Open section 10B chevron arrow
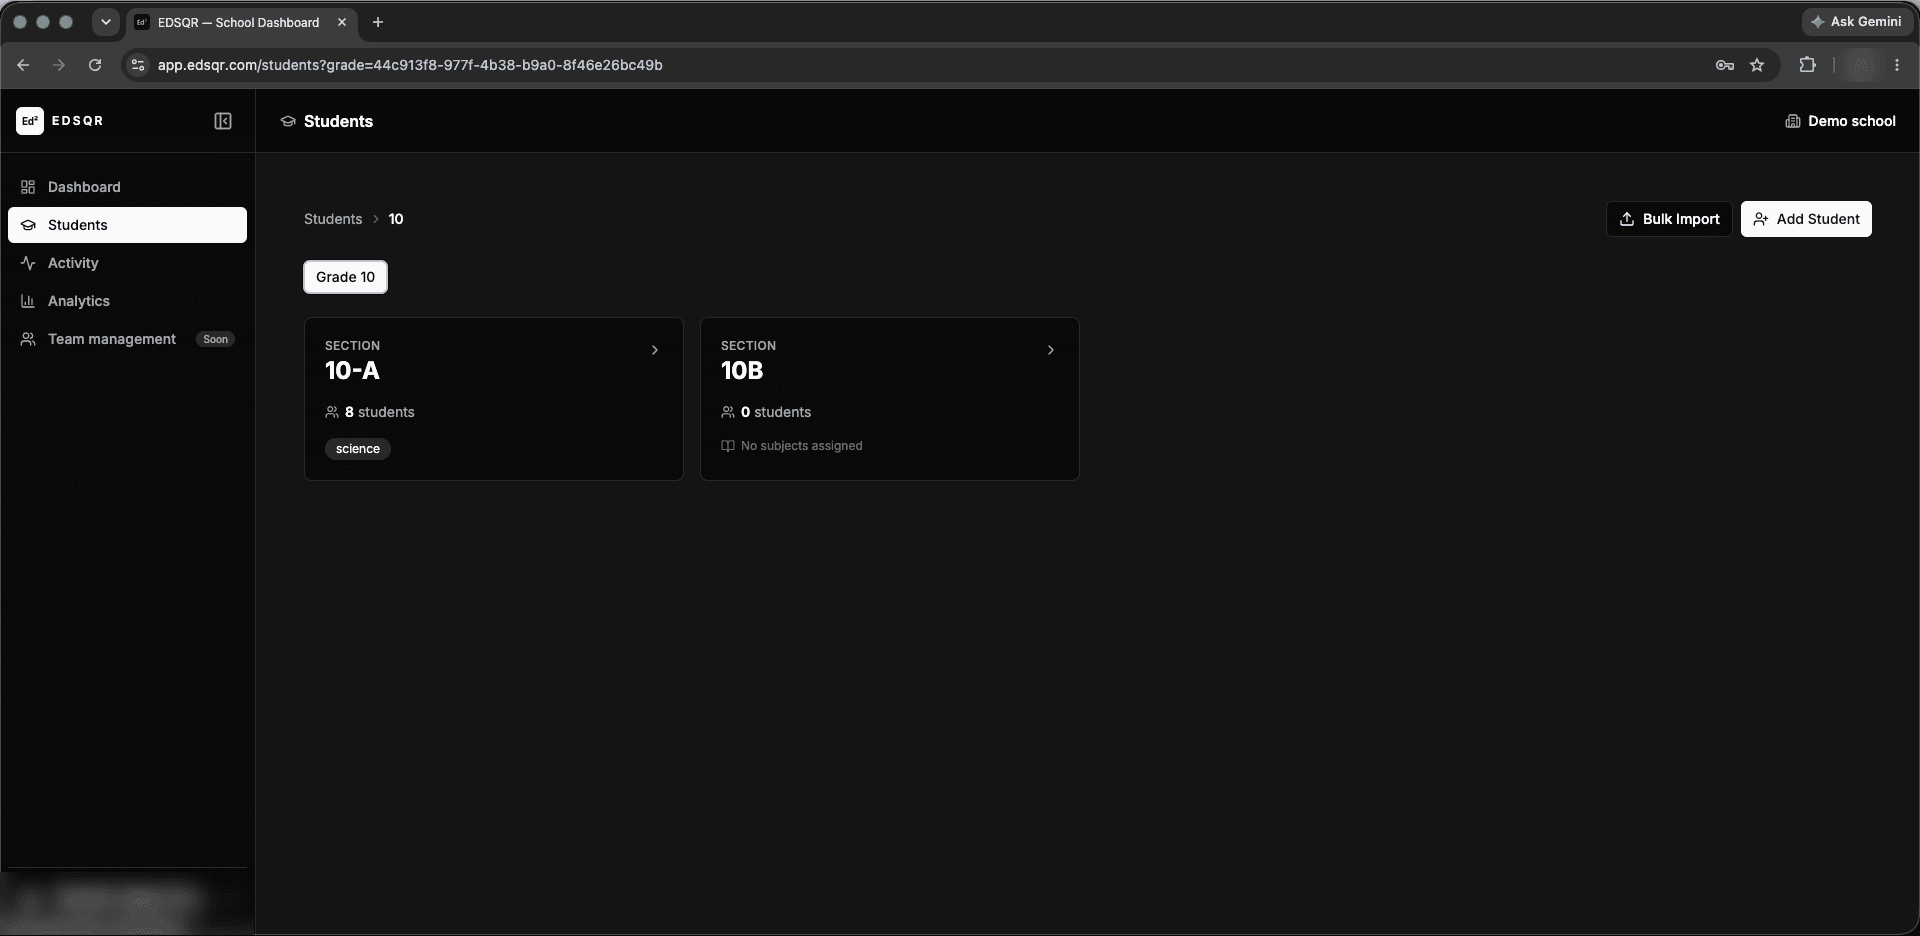 click(x=1051, y=350)
